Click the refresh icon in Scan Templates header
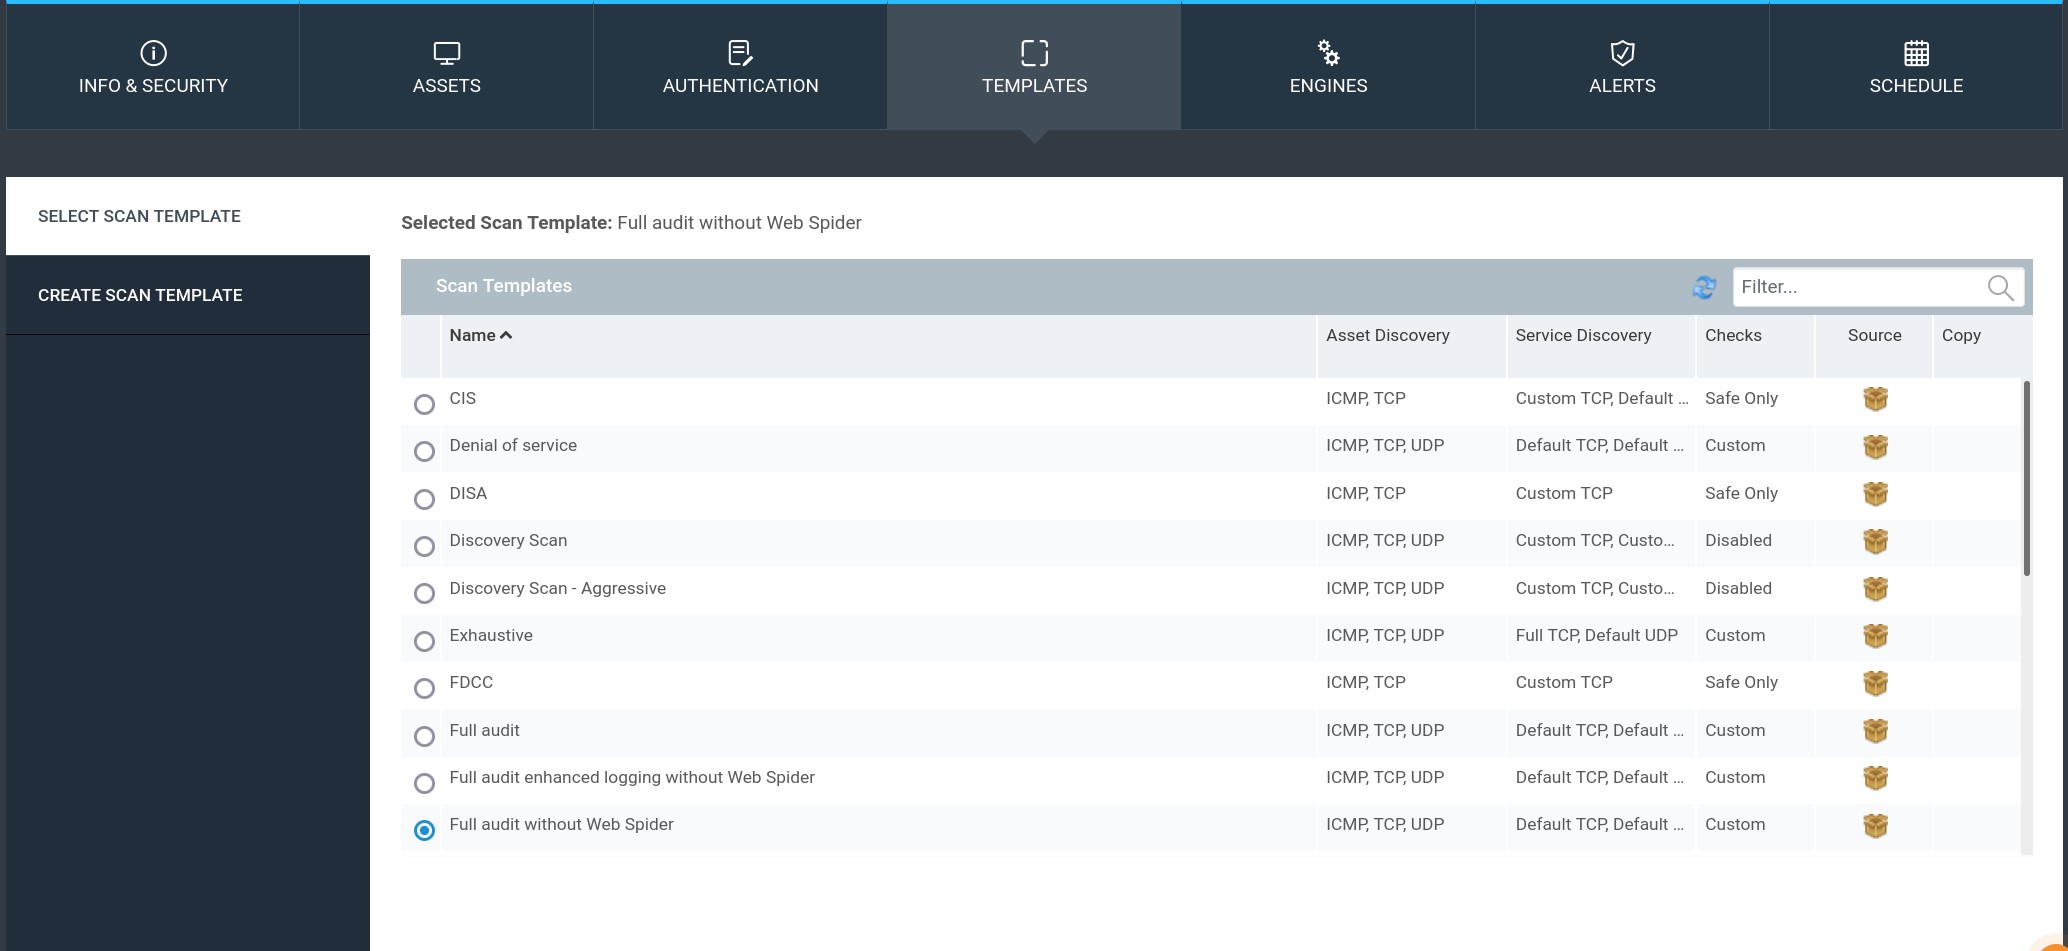Screen dimensions: 2068x951 click(1704, 287)
